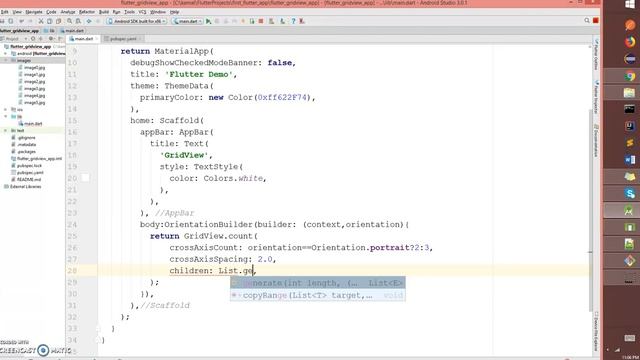Click the lib breadcrumb in the navigation bar
Viewport: 640px width, 360px height.
[49, 31]
